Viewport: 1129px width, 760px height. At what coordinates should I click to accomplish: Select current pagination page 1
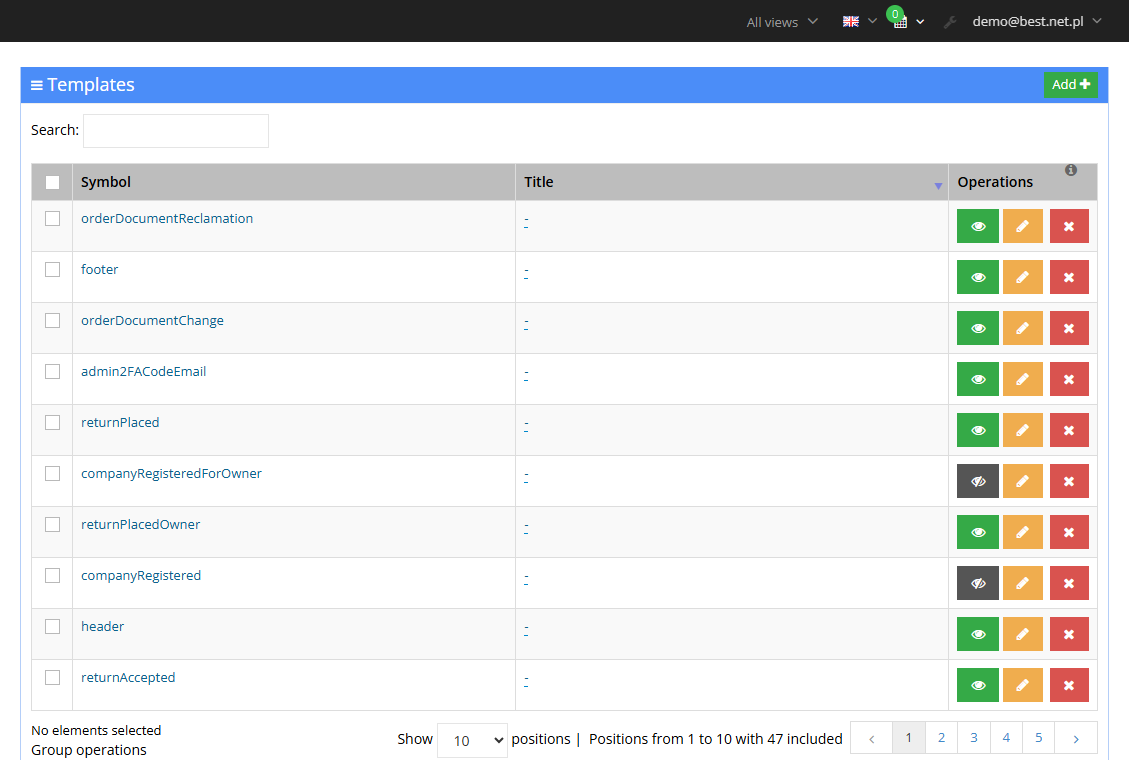909,738
